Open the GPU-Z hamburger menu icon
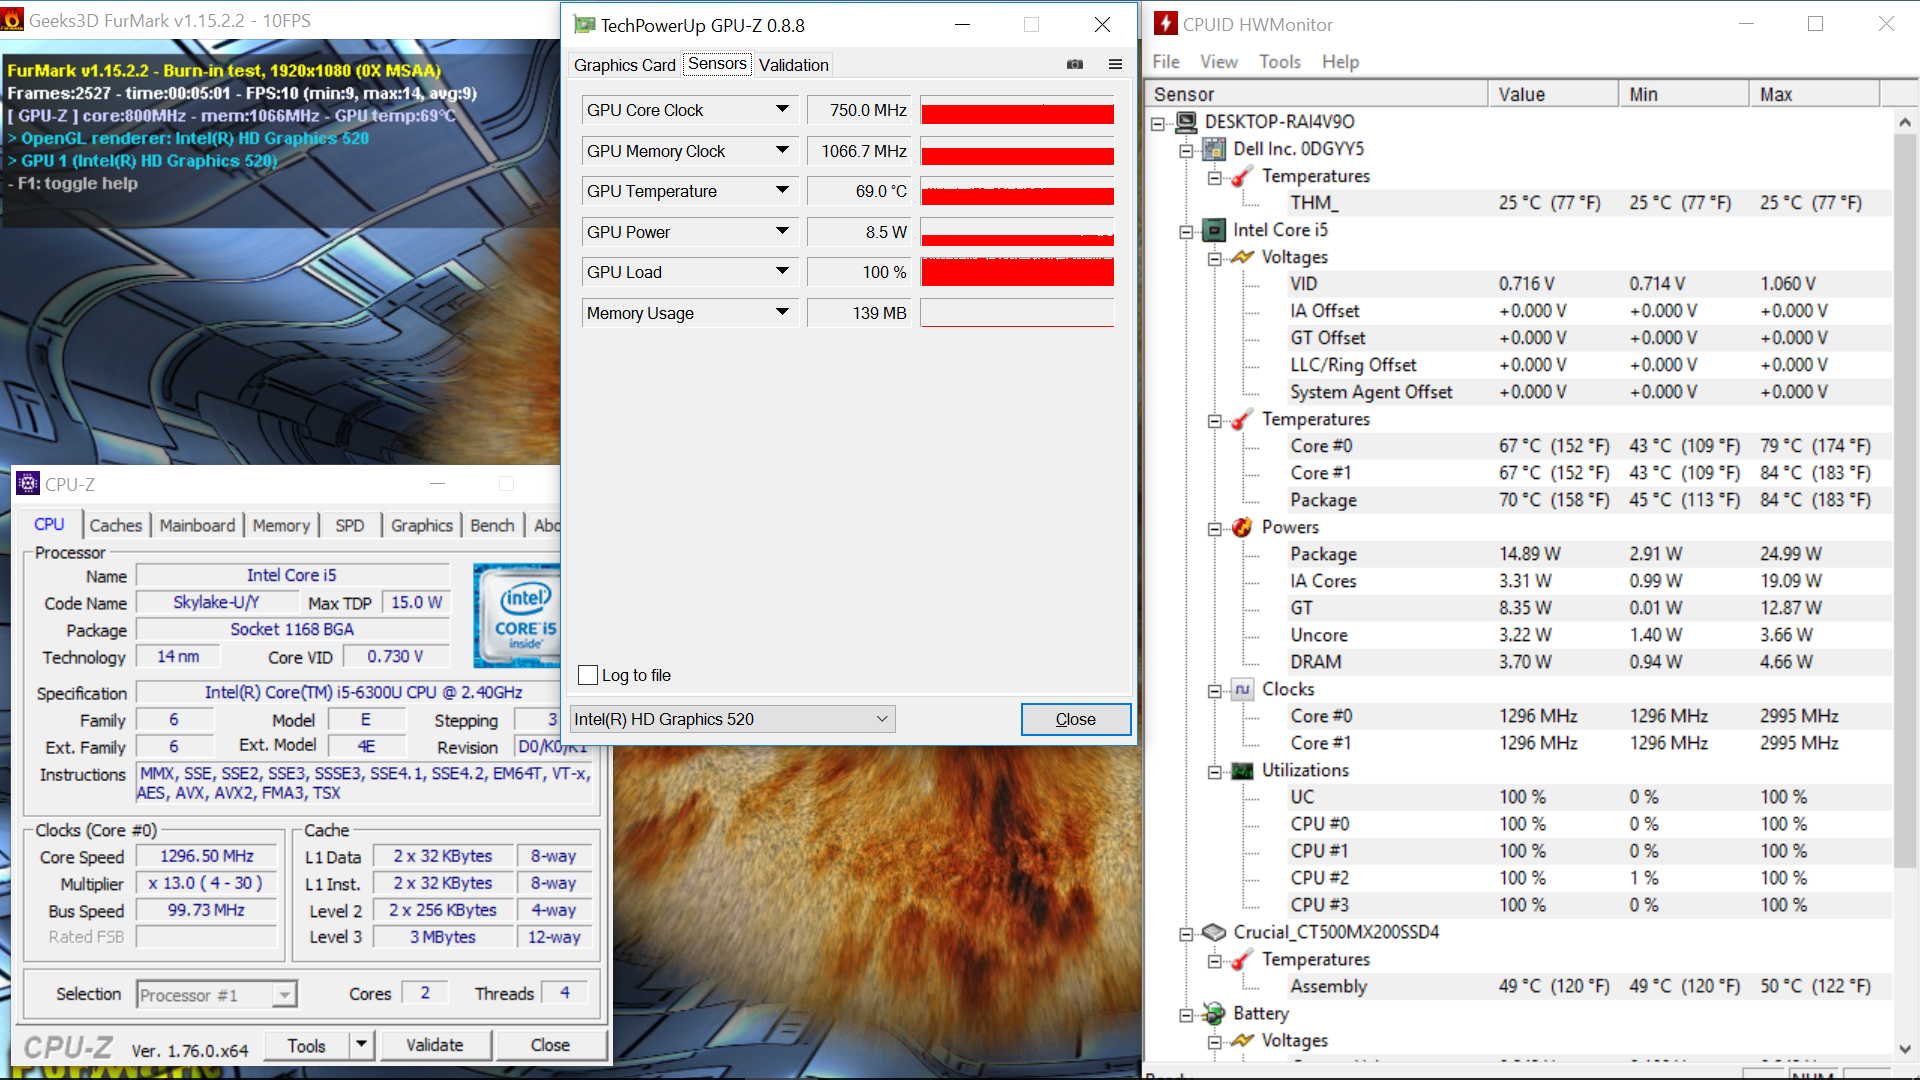The width and height of the screenshot is (1920, 1080). [x=1115, y=64]
